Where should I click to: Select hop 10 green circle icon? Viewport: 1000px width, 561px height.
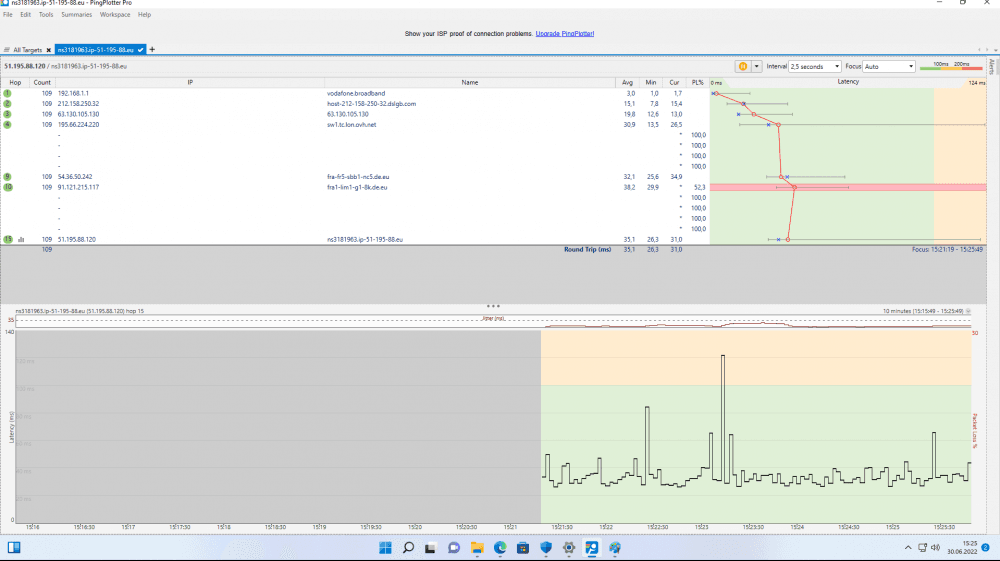click(7, 187)
